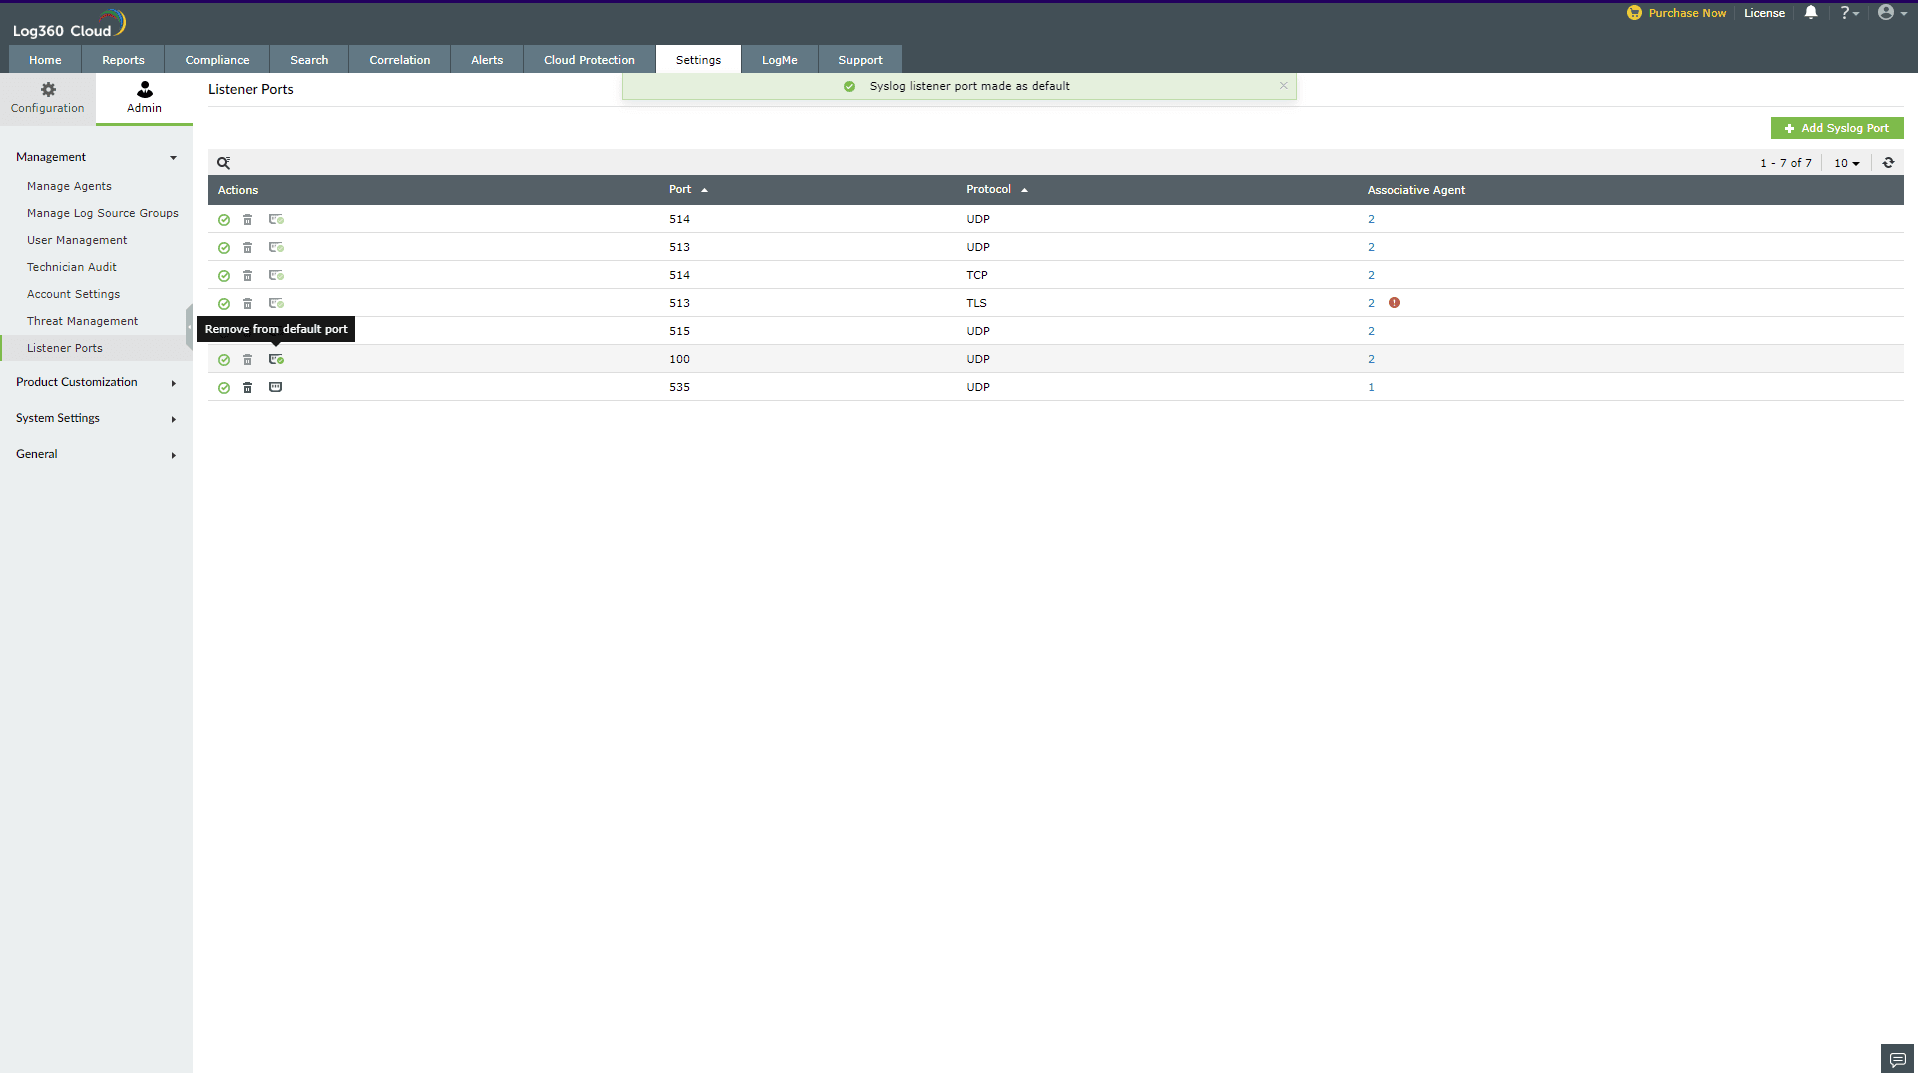Open Technician Audit page
This screenshot has height=1073, width=1918.
tap(72, 267)
